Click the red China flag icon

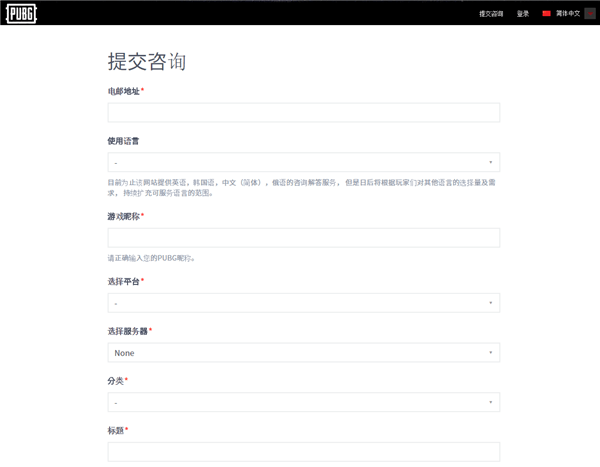[546, 14]
